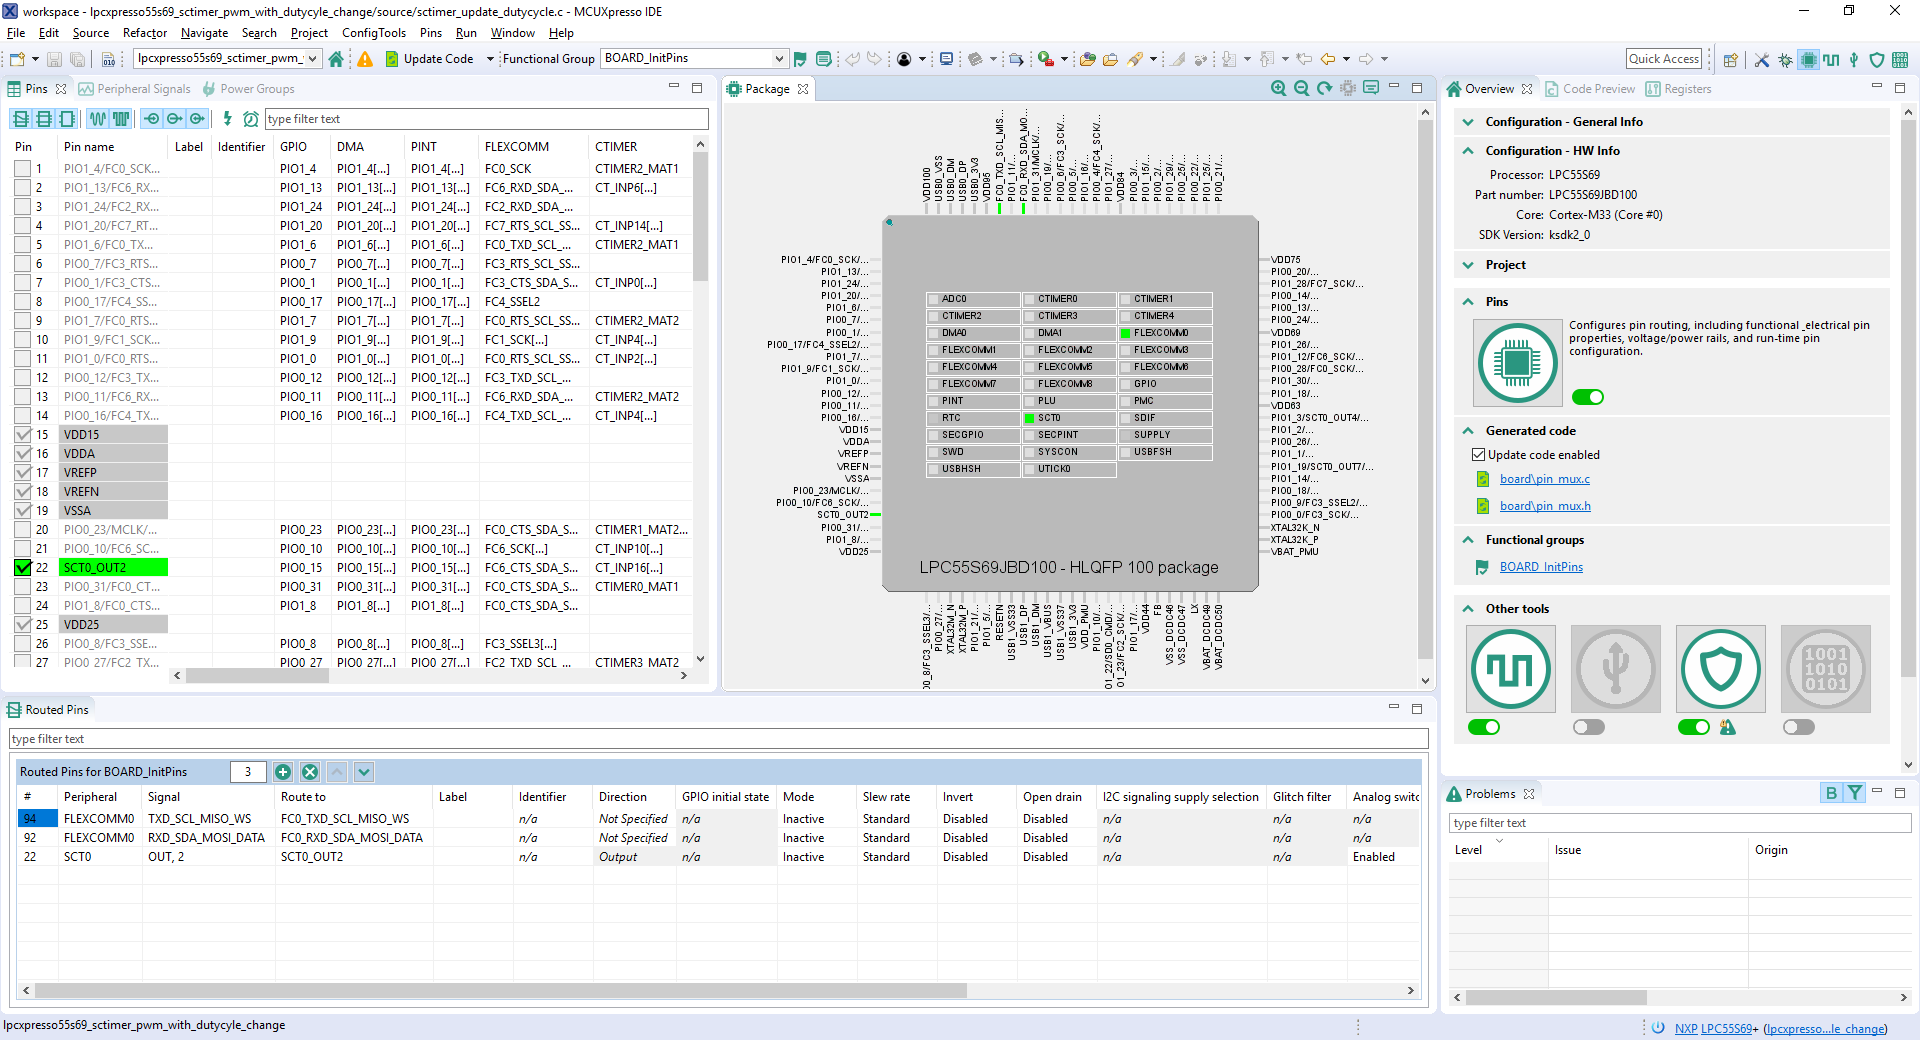Open the Functional Group BOARD_InitPins dropdown
1920x1040 pixels.
(x=779, y=59)
